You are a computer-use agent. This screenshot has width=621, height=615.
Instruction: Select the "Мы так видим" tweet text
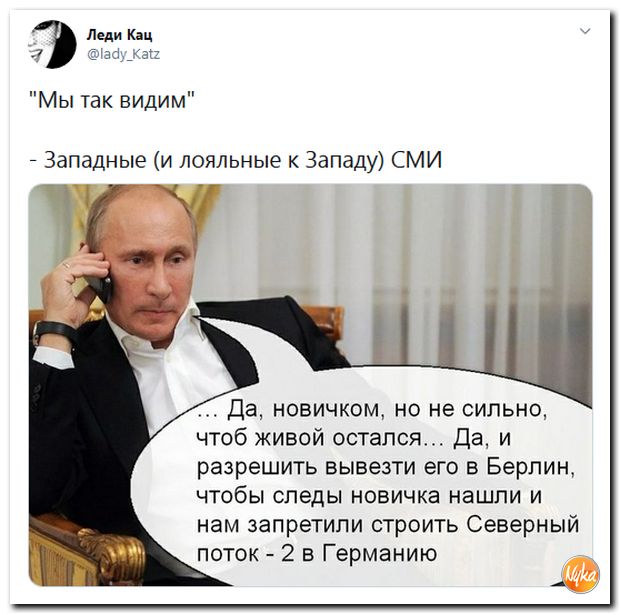point(112,101)
